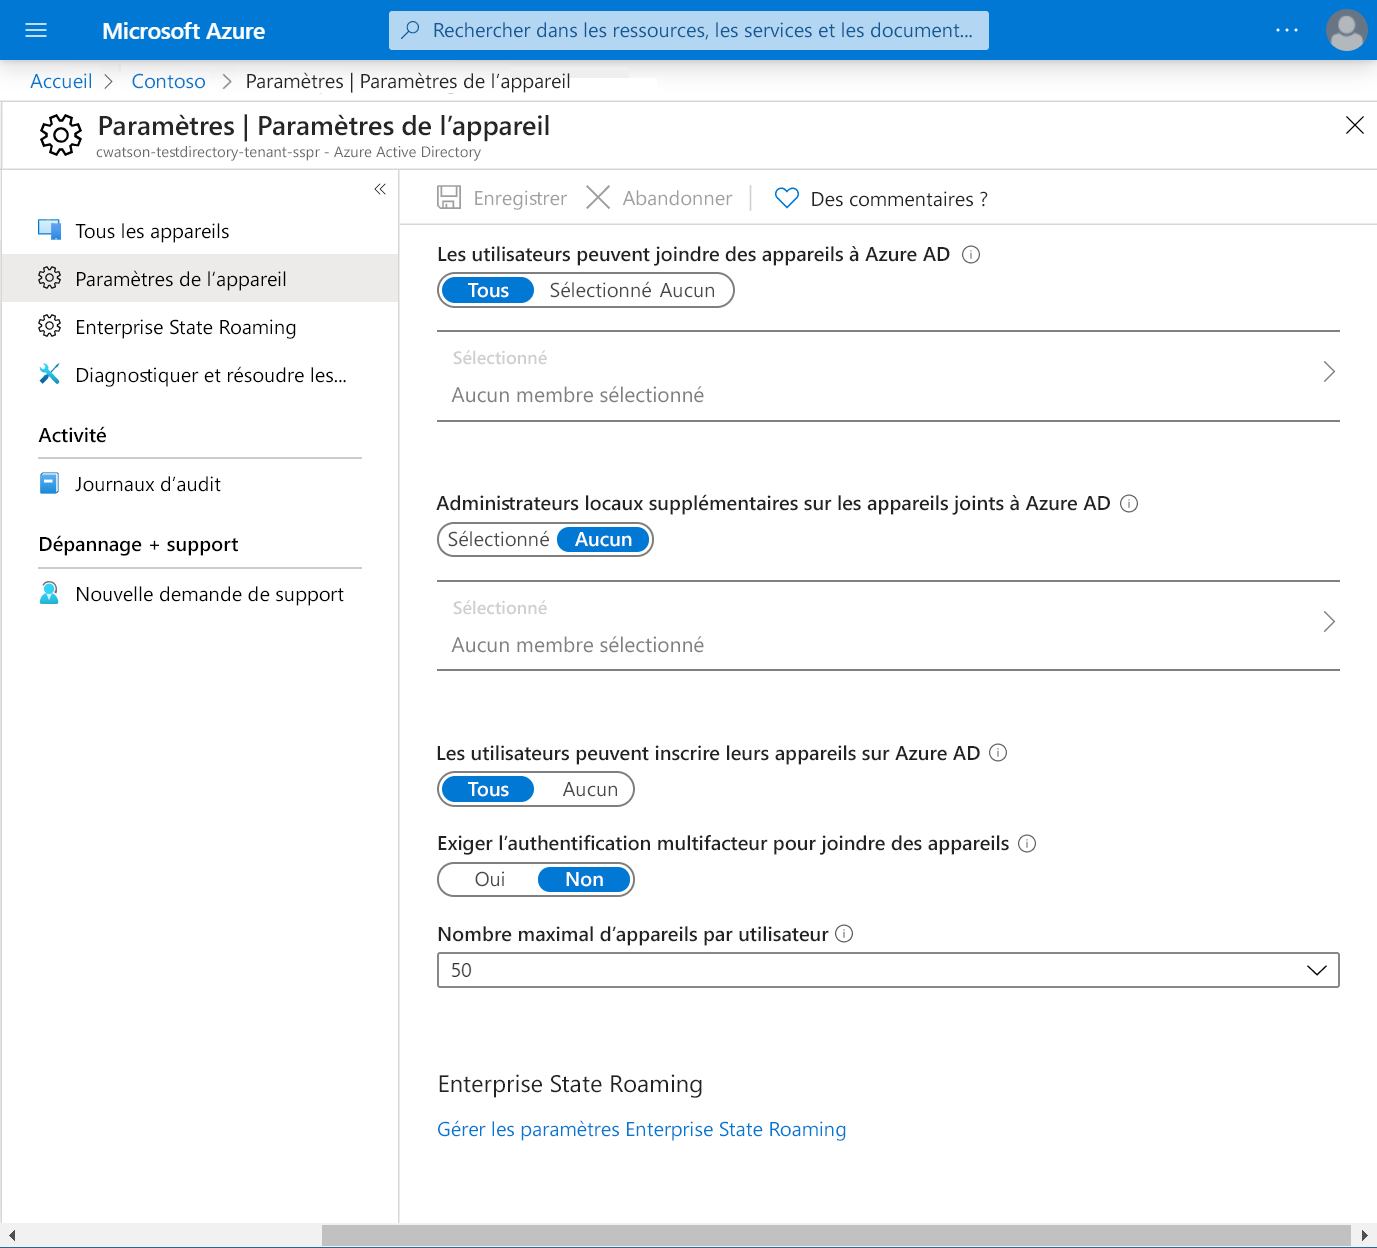Screen dimensions: 1377x1248
Task: Open the user account avatar
Action: [1346, 30]
